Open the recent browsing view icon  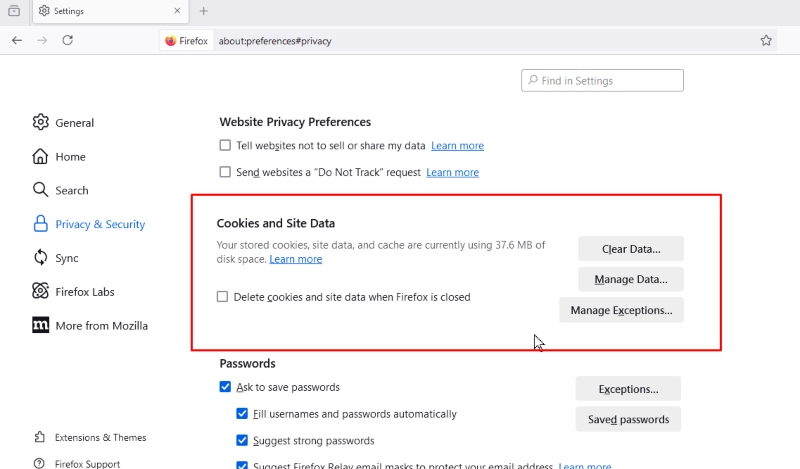(x=14, y=11)
